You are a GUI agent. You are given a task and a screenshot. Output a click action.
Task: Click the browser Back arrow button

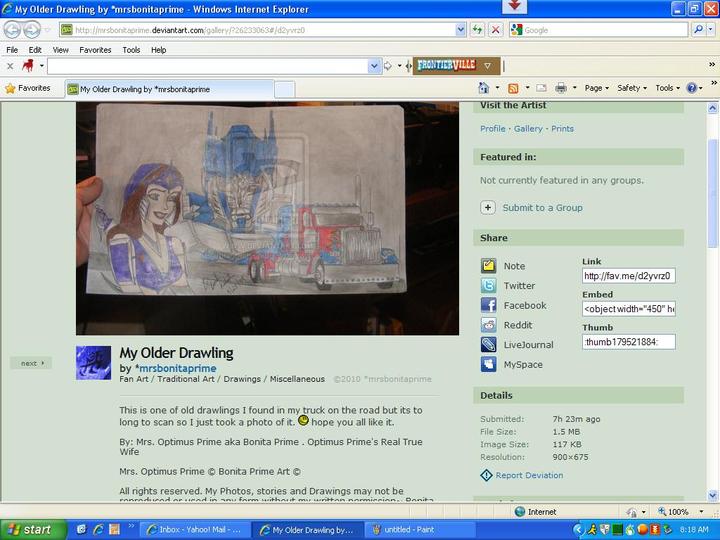point(15,30)
